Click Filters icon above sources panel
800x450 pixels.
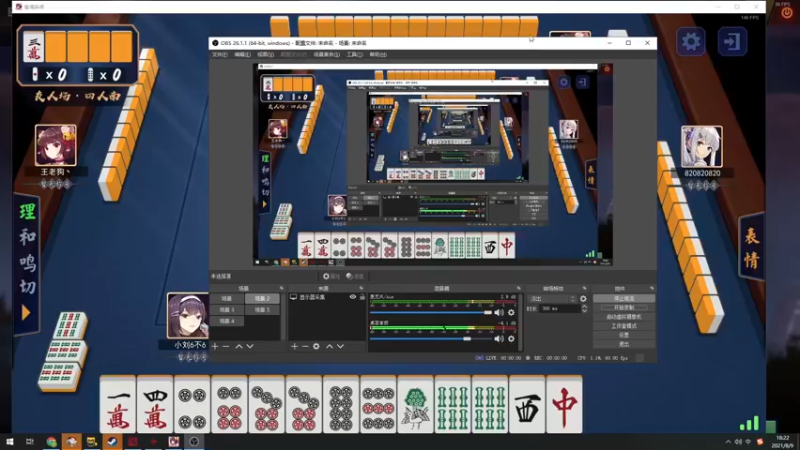(x=355, y=276)
